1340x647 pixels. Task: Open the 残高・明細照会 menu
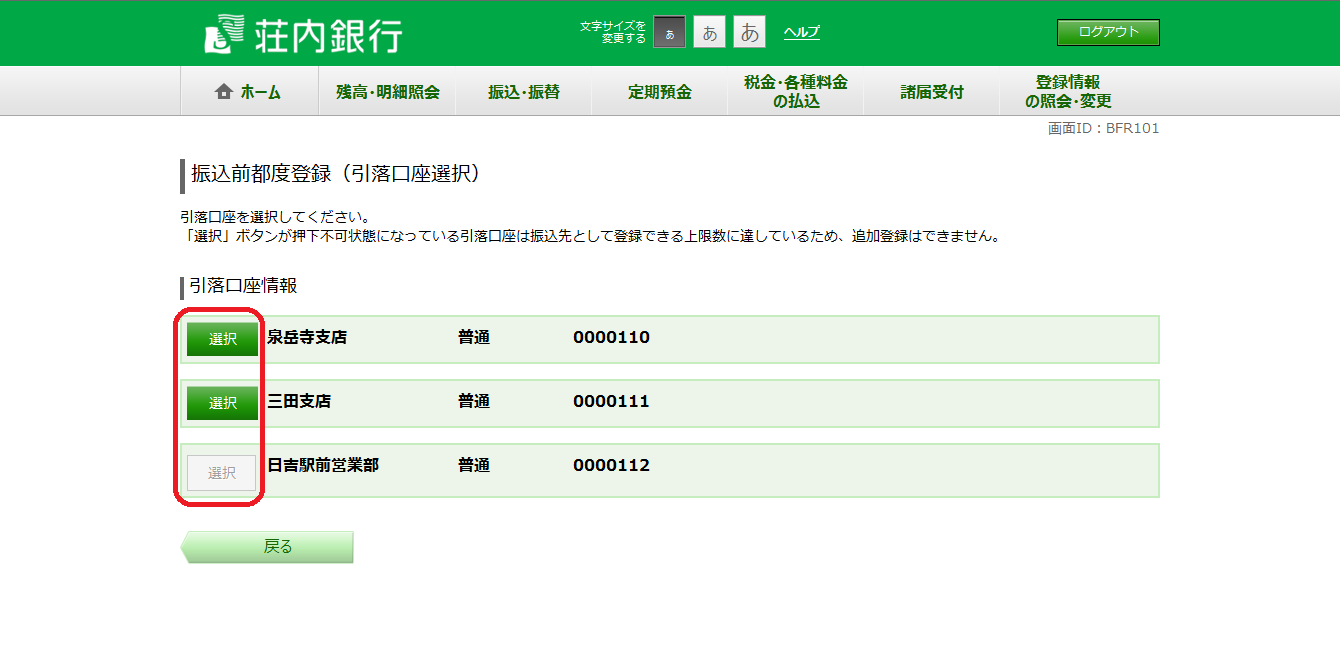[x=387, y=92]
